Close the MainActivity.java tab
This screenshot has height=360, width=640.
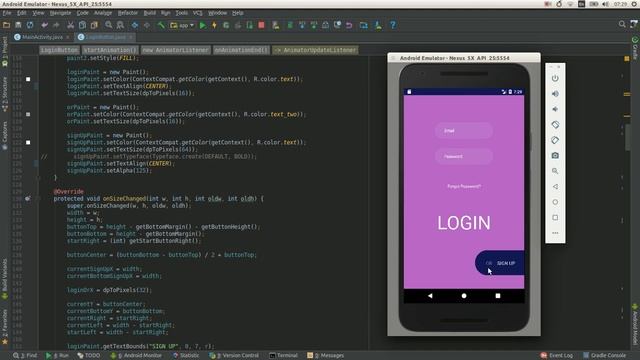tap(68, 37)
